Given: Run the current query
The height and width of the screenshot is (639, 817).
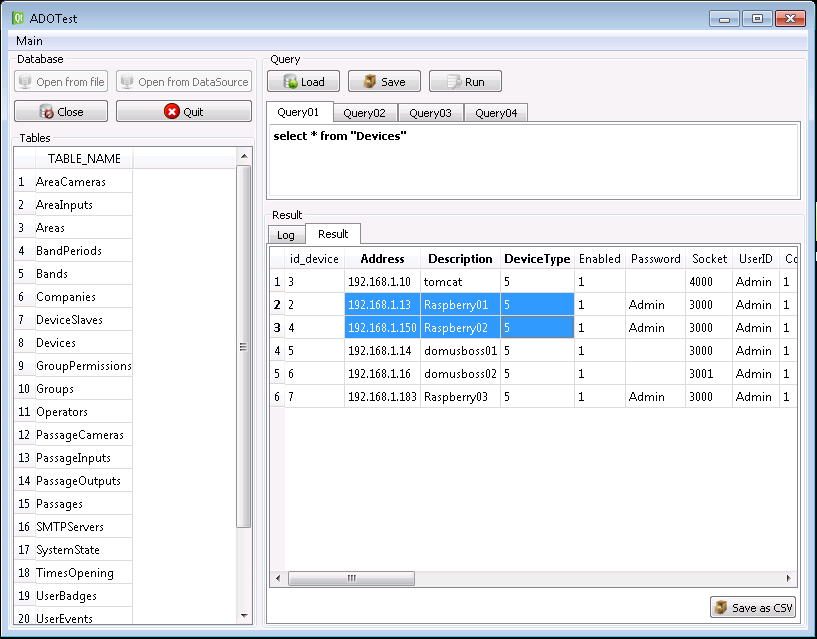Looking at the screenshot, I should pyautogui.click(x=465, y=81).
